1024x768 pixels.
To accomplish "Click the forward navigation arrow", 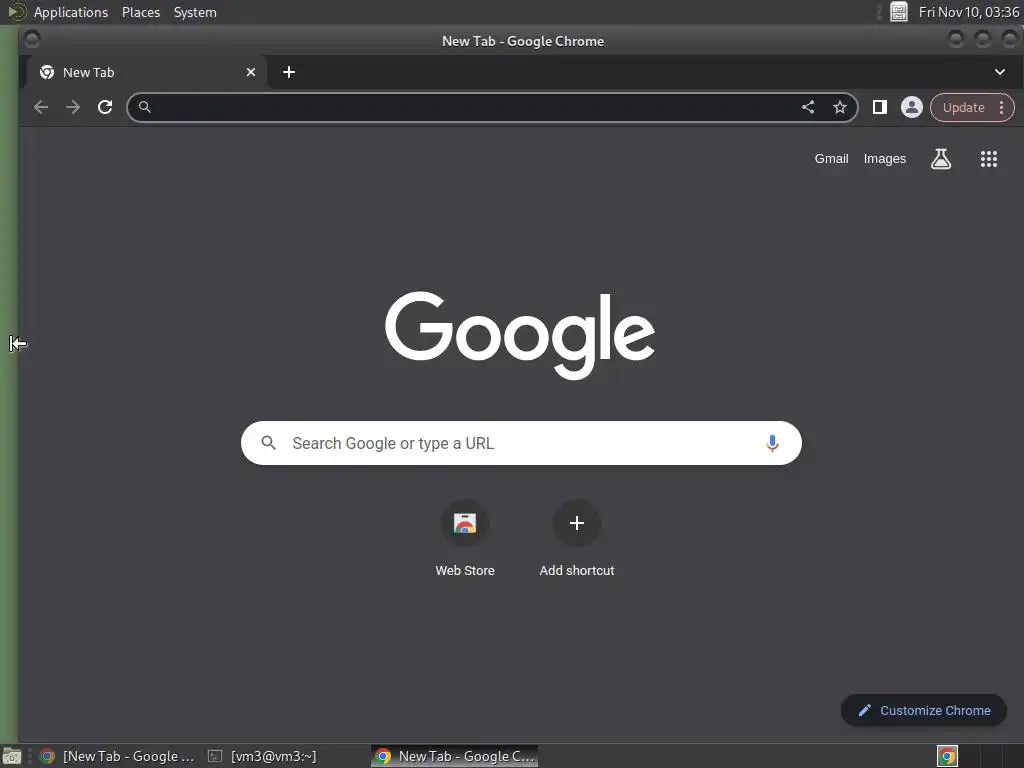I will click(x=72, y=107).
